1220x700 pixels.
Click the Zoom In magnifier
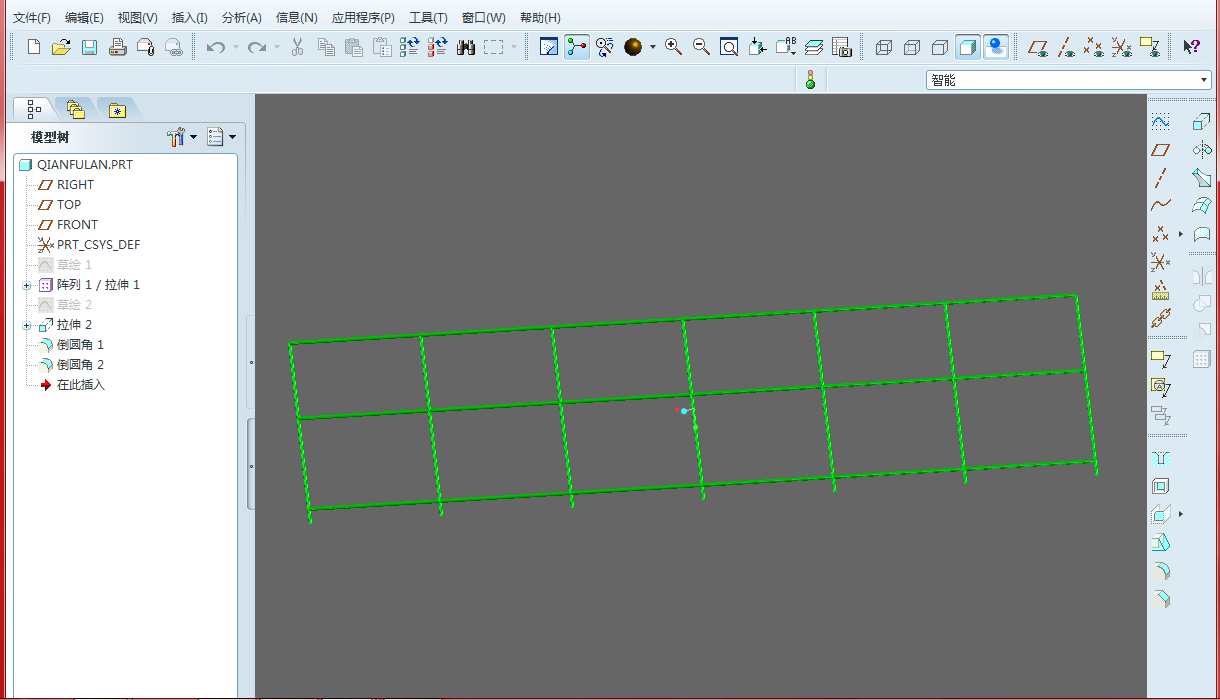674,47
